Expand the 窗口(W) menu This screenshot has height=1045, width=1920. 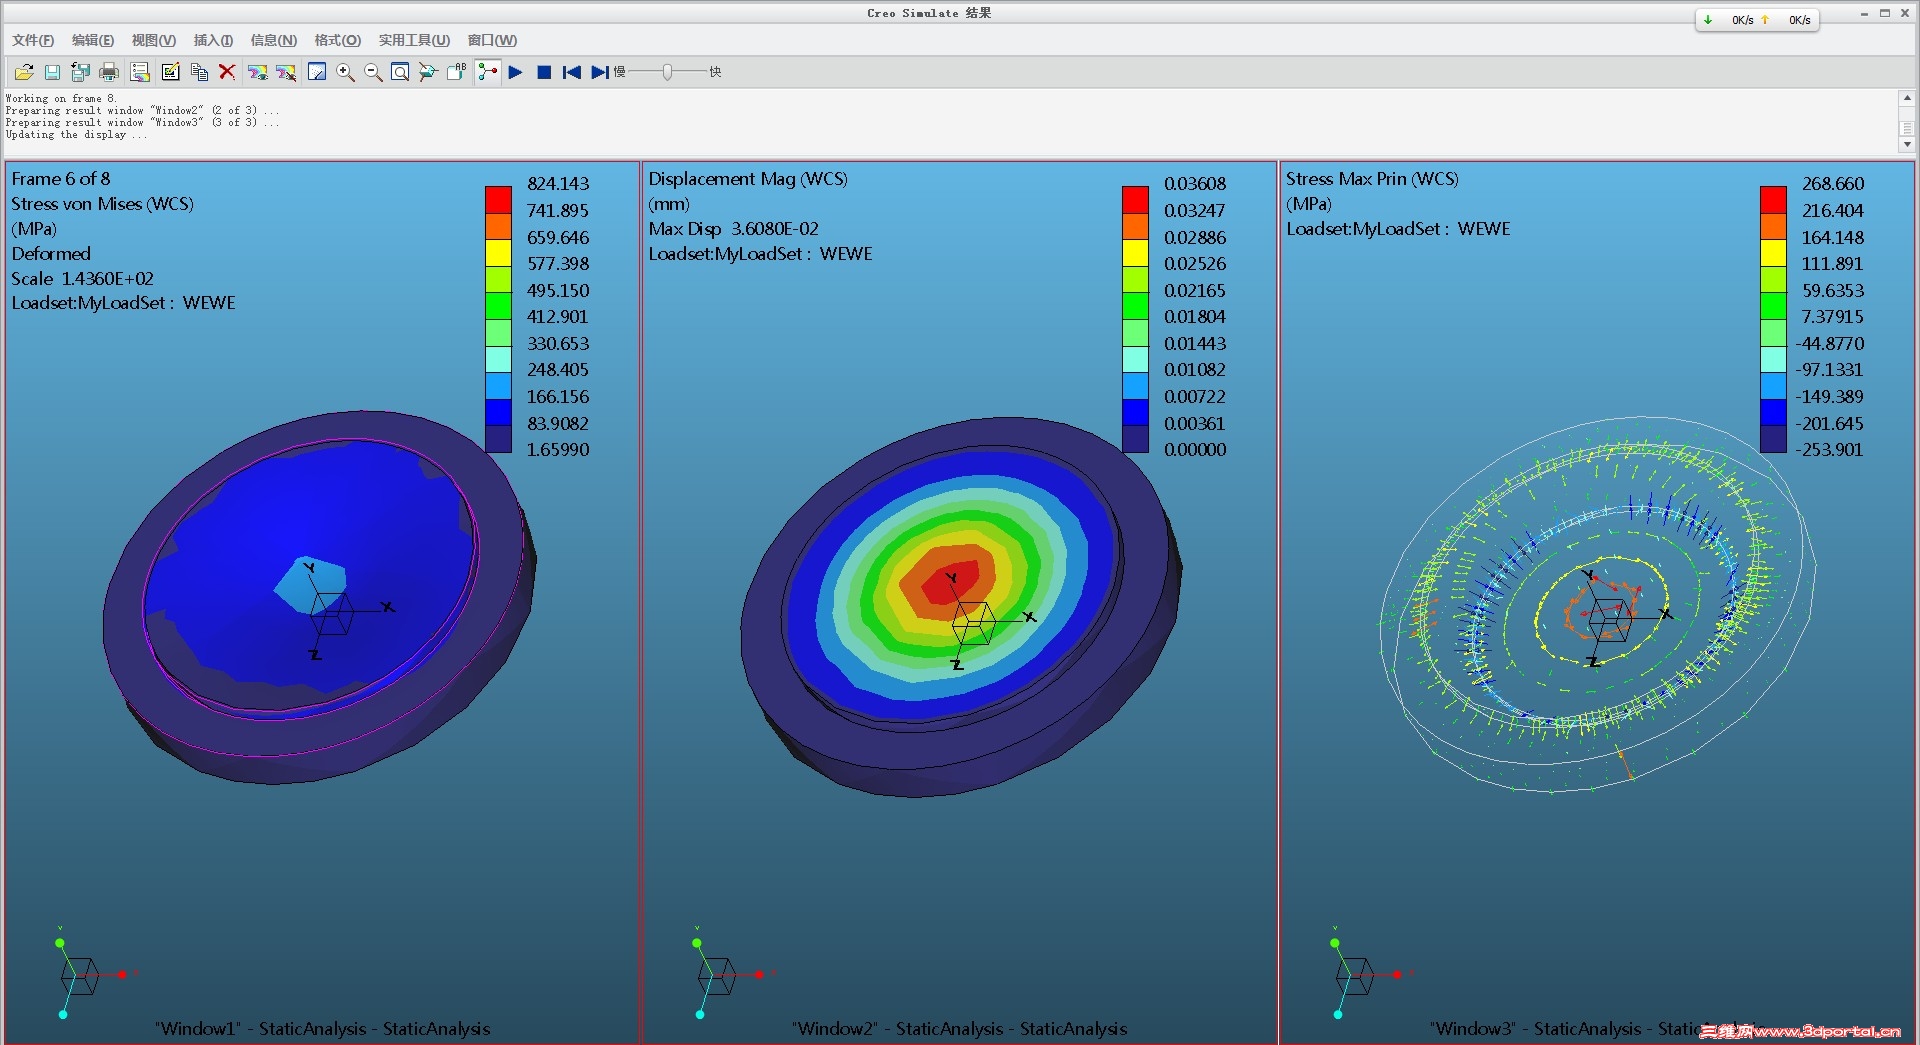pyautogui.click(x=492, y=40)
